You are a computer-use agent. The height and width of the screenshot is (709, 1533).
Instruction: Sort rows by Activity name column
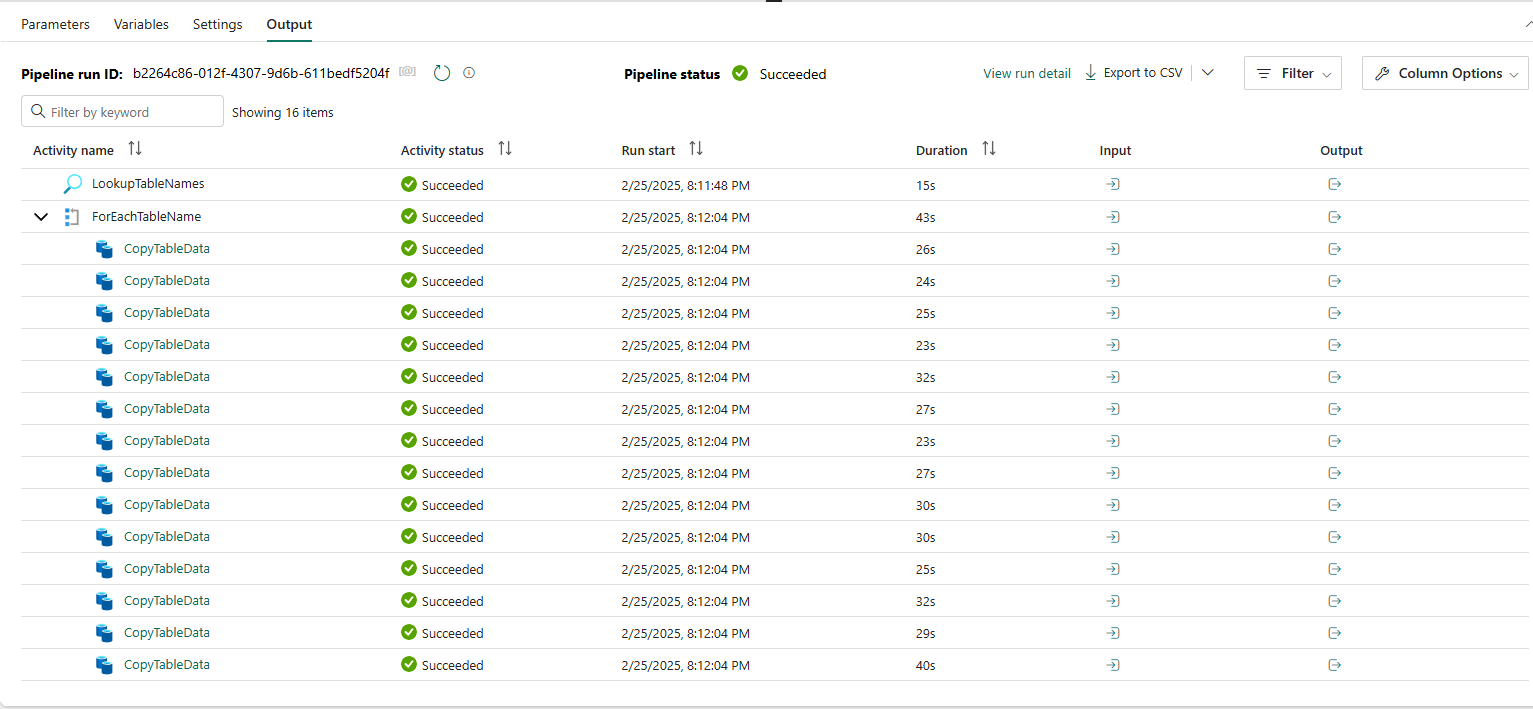point(135,148)
